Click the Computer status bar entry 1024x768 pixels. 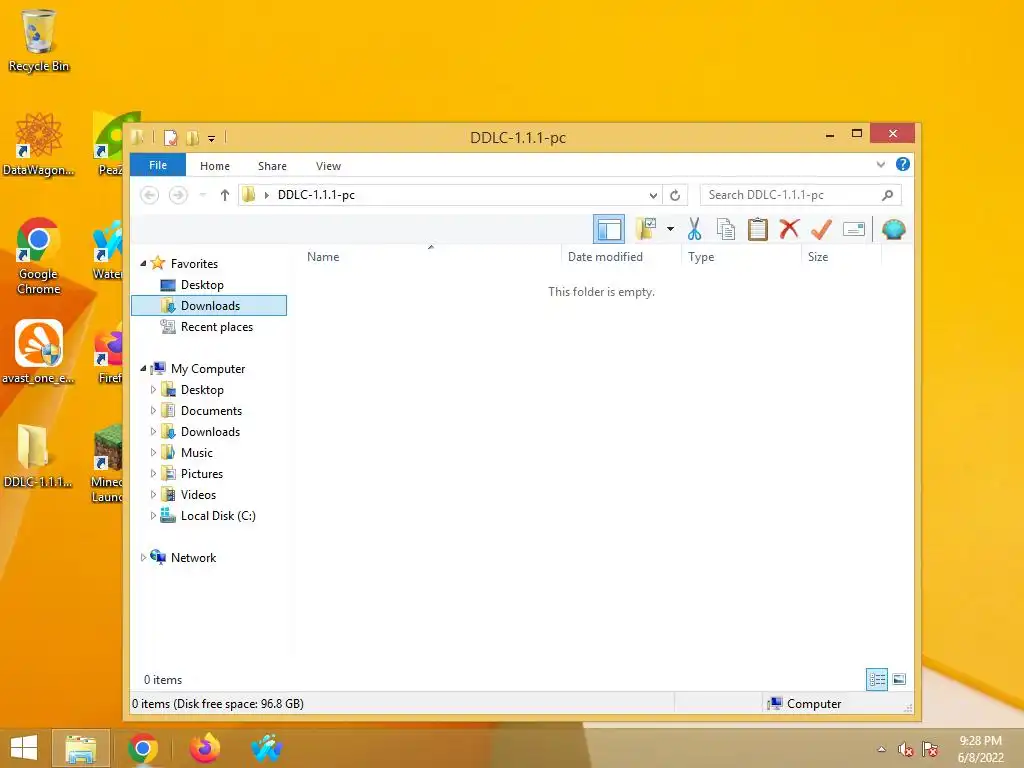(804, 703)
